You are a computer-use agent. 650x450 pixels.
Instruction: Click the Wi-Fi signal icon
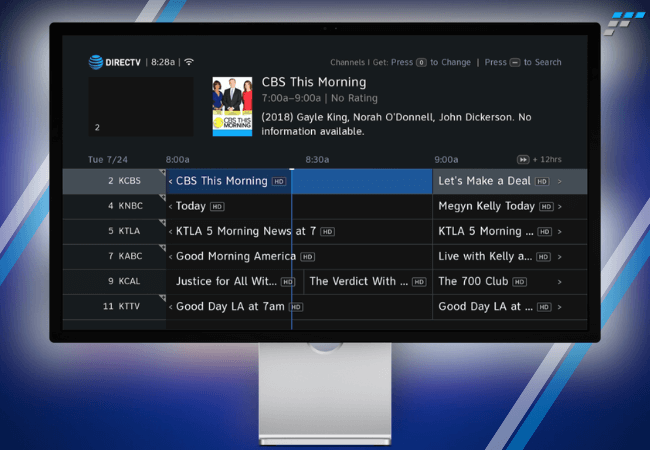(x=189, y=62)
